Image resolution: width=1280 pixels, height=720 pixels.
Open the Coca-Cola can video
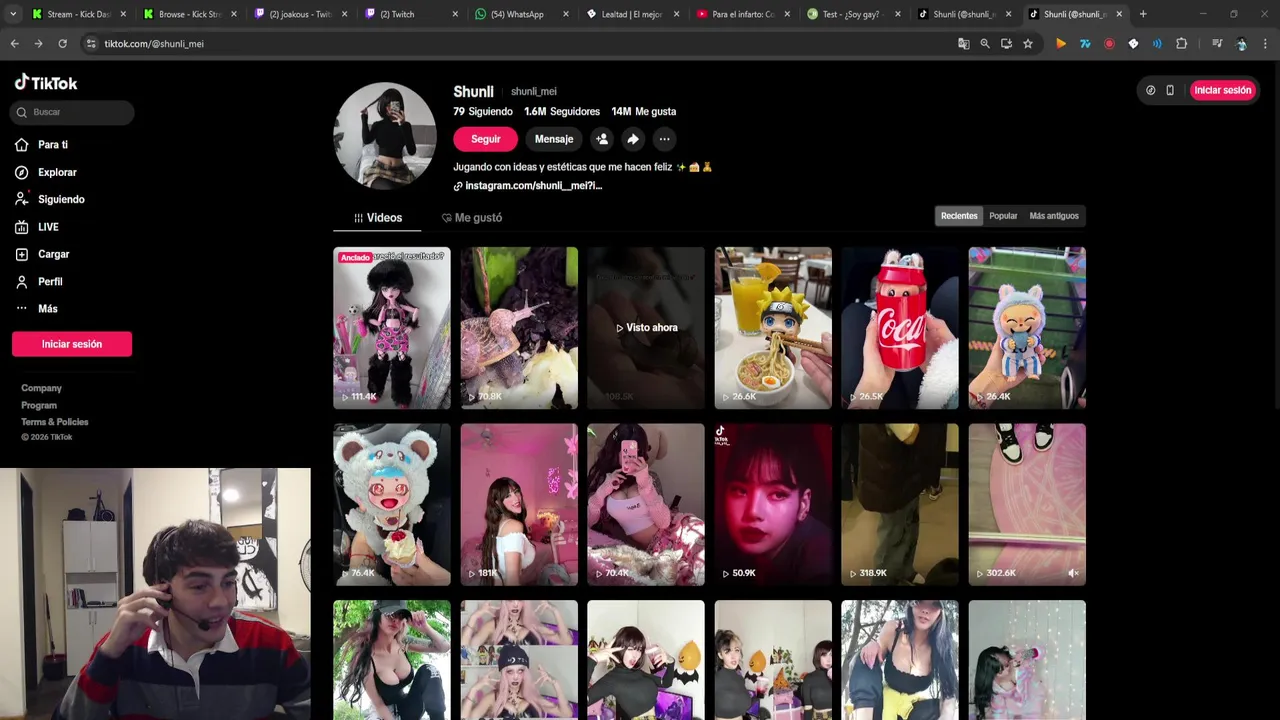[x=900, y=328]
